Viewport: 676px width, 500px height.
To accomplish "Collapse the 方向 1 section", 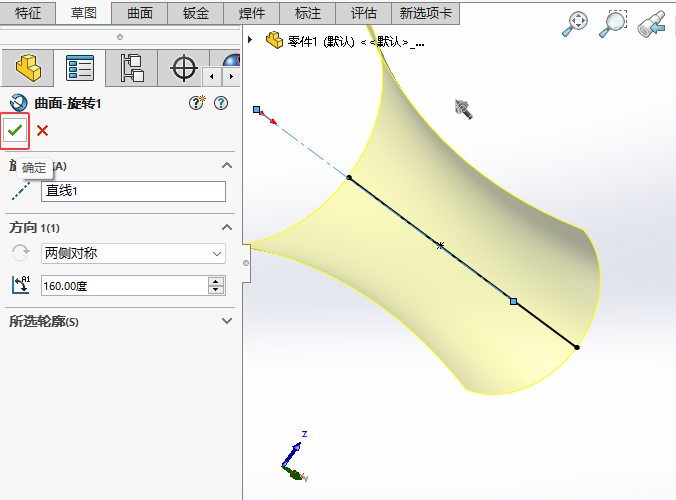I will point(227,227).
